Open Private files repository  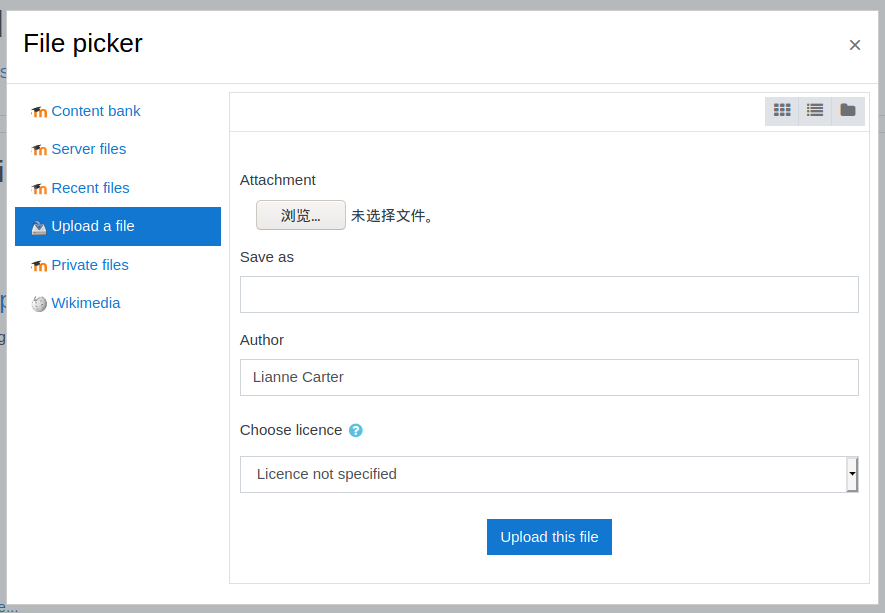[90, 265]
